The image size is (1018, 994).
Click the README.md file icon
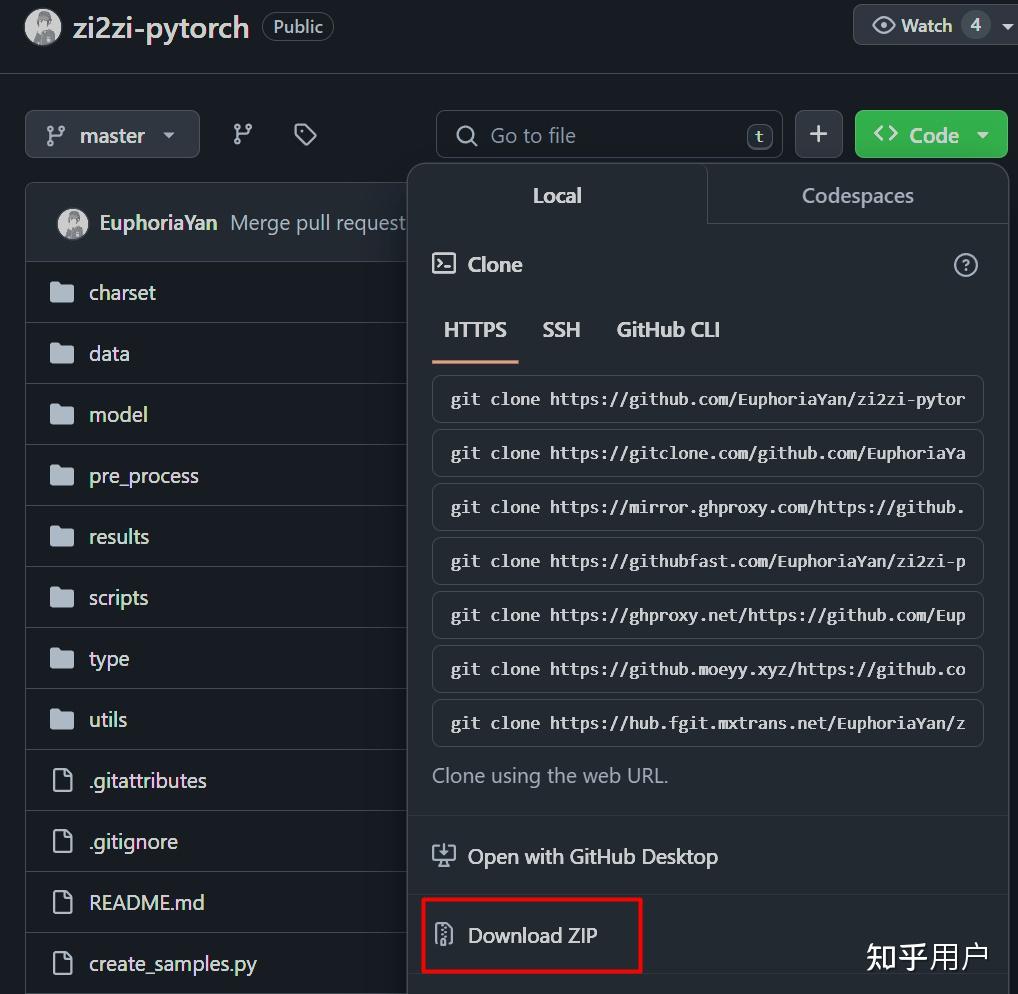point(60,902)
